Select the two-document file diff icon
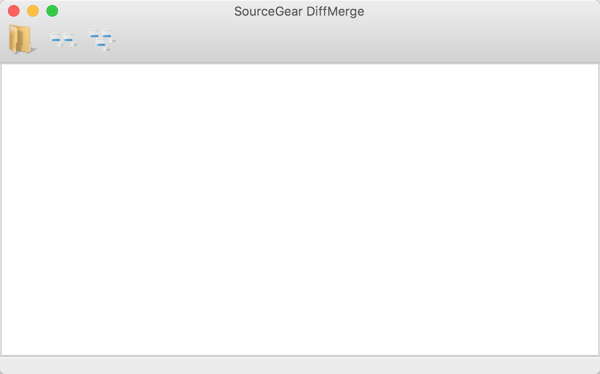Screen dimensions: 600x374 pyautogui.click(x=64, y=40)
